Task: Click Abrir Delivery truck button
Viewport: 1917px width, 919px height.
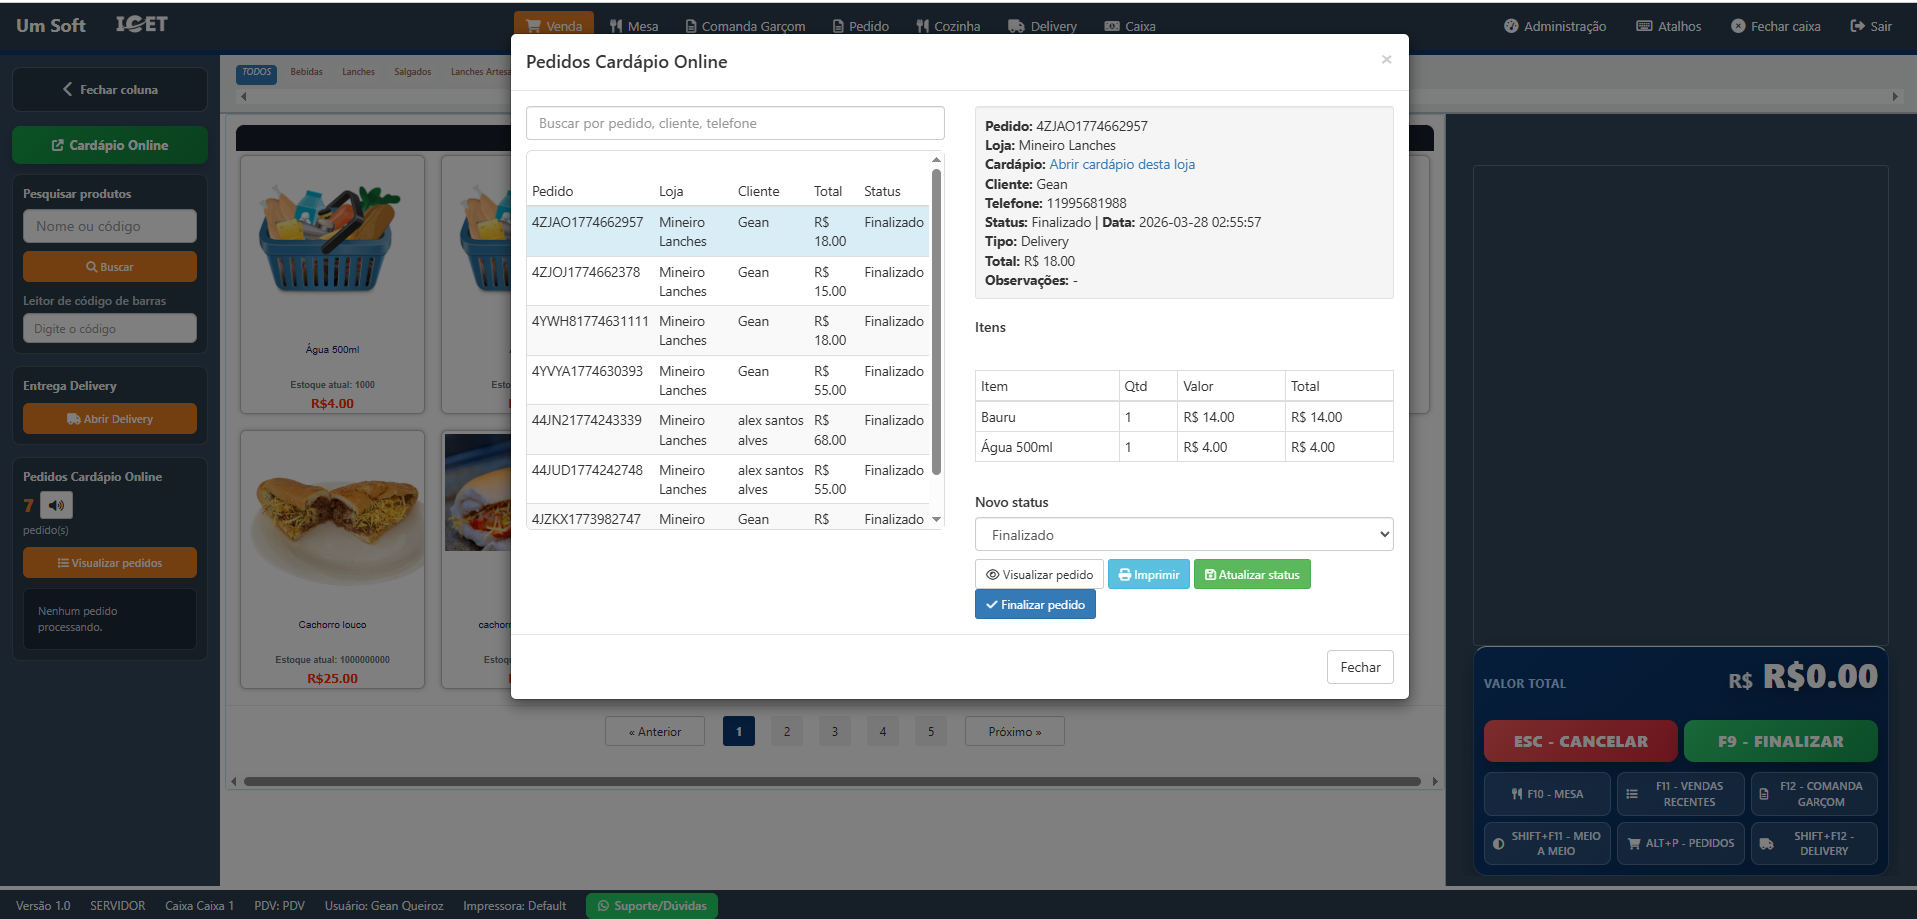Action: point(110,419)
